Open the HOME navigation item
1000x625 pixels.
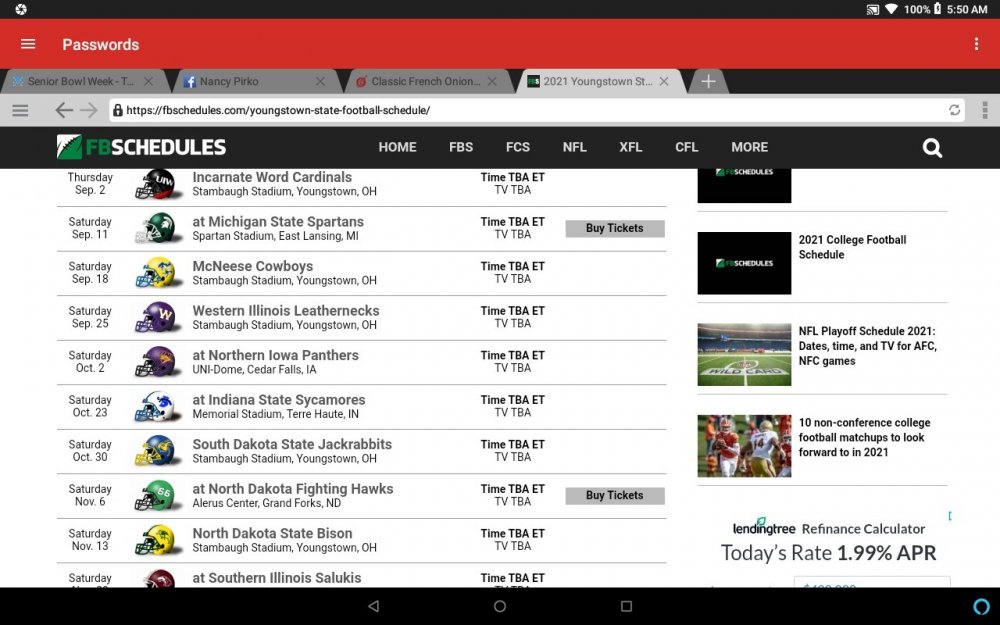coord(397,147)
